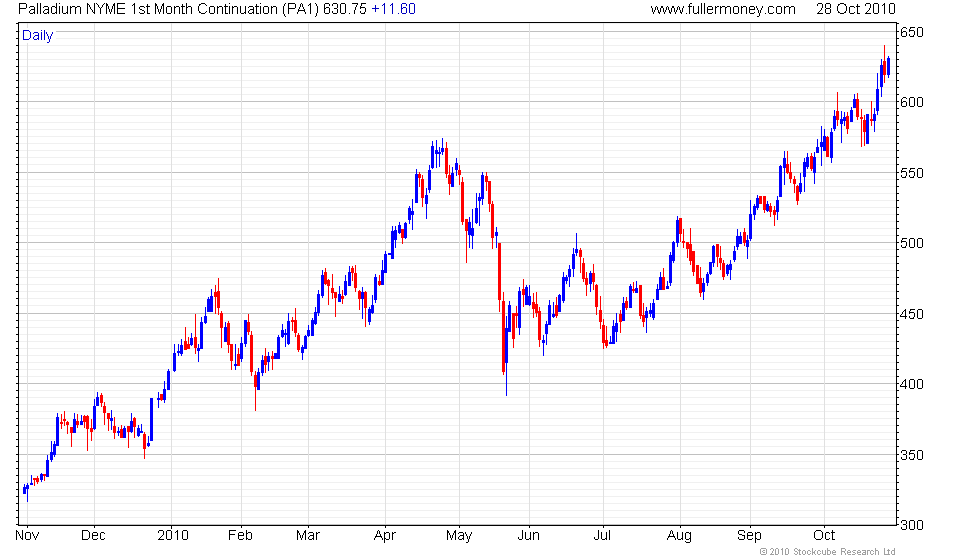Click the 550 price axis label
This screenshot has height=560, width=980.
pos(911,173)
